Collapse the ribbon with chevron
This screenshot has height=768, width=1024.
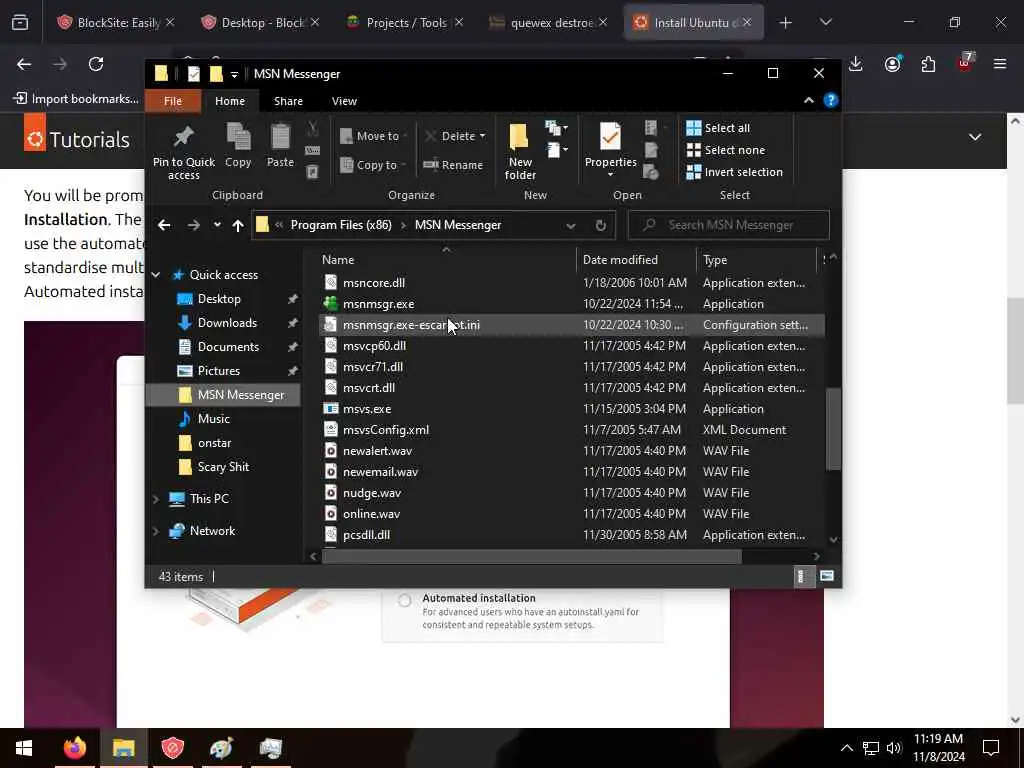808,101
